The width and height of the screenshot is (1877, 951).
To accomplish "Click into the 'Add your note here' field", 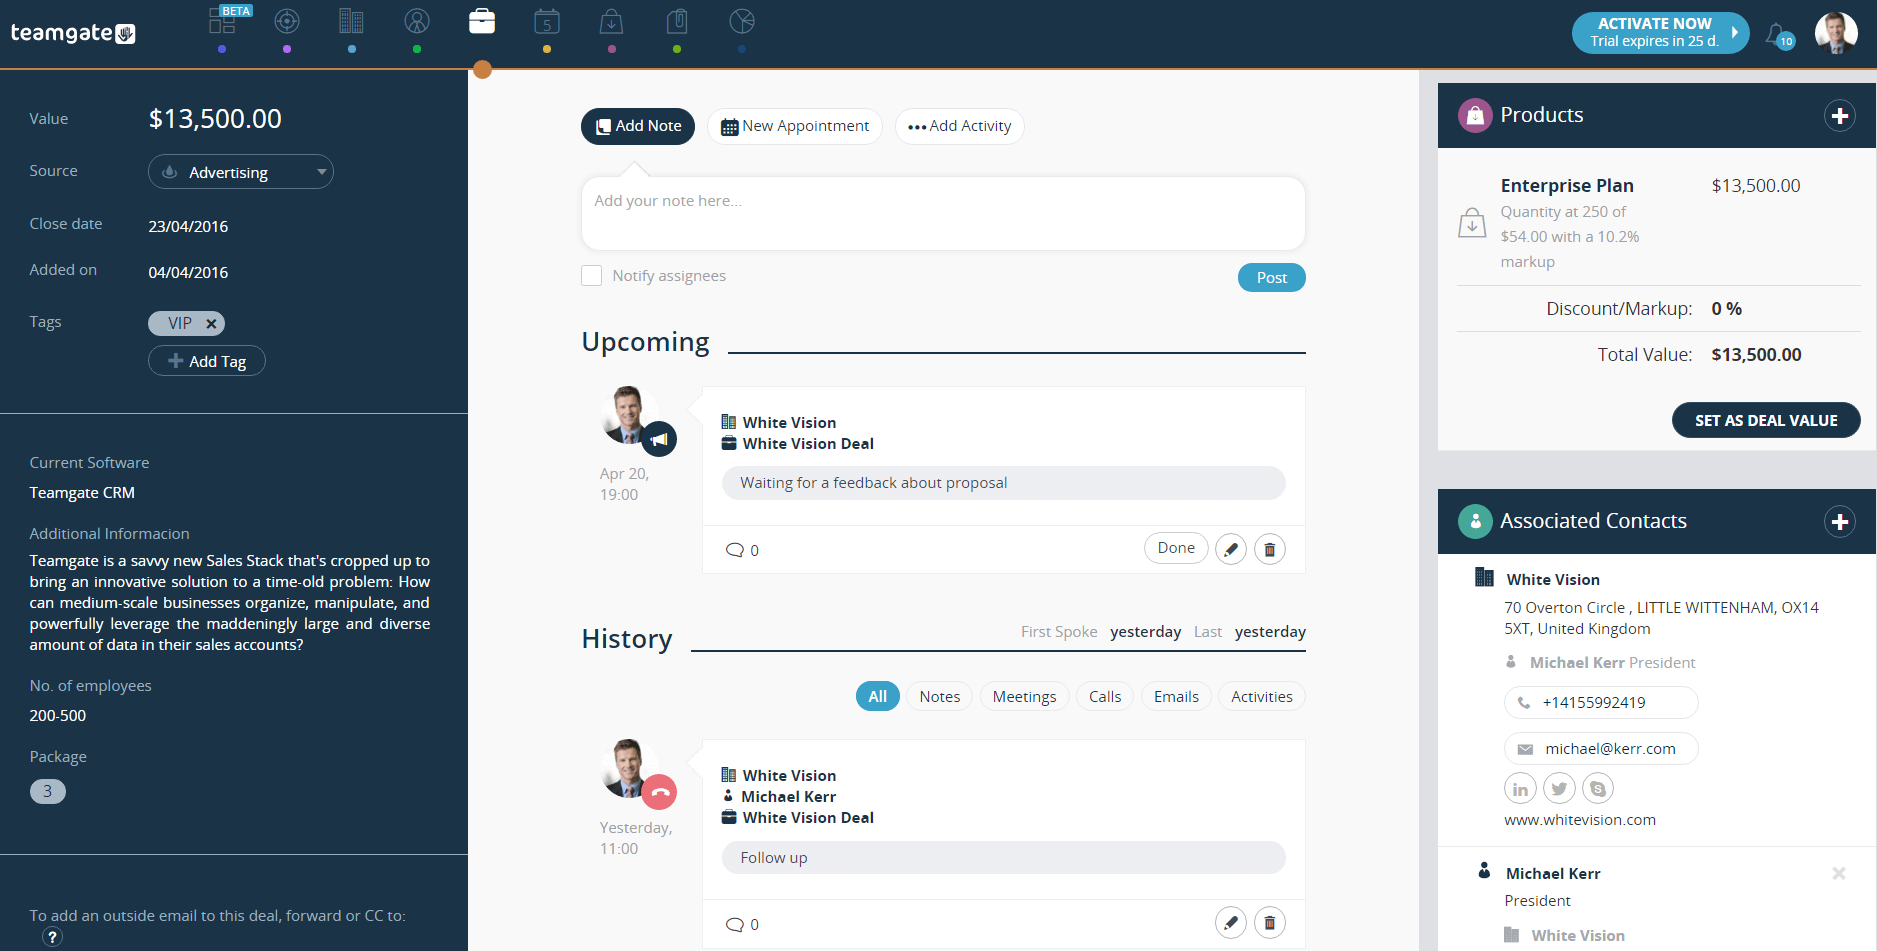I will tap(943, 214).
